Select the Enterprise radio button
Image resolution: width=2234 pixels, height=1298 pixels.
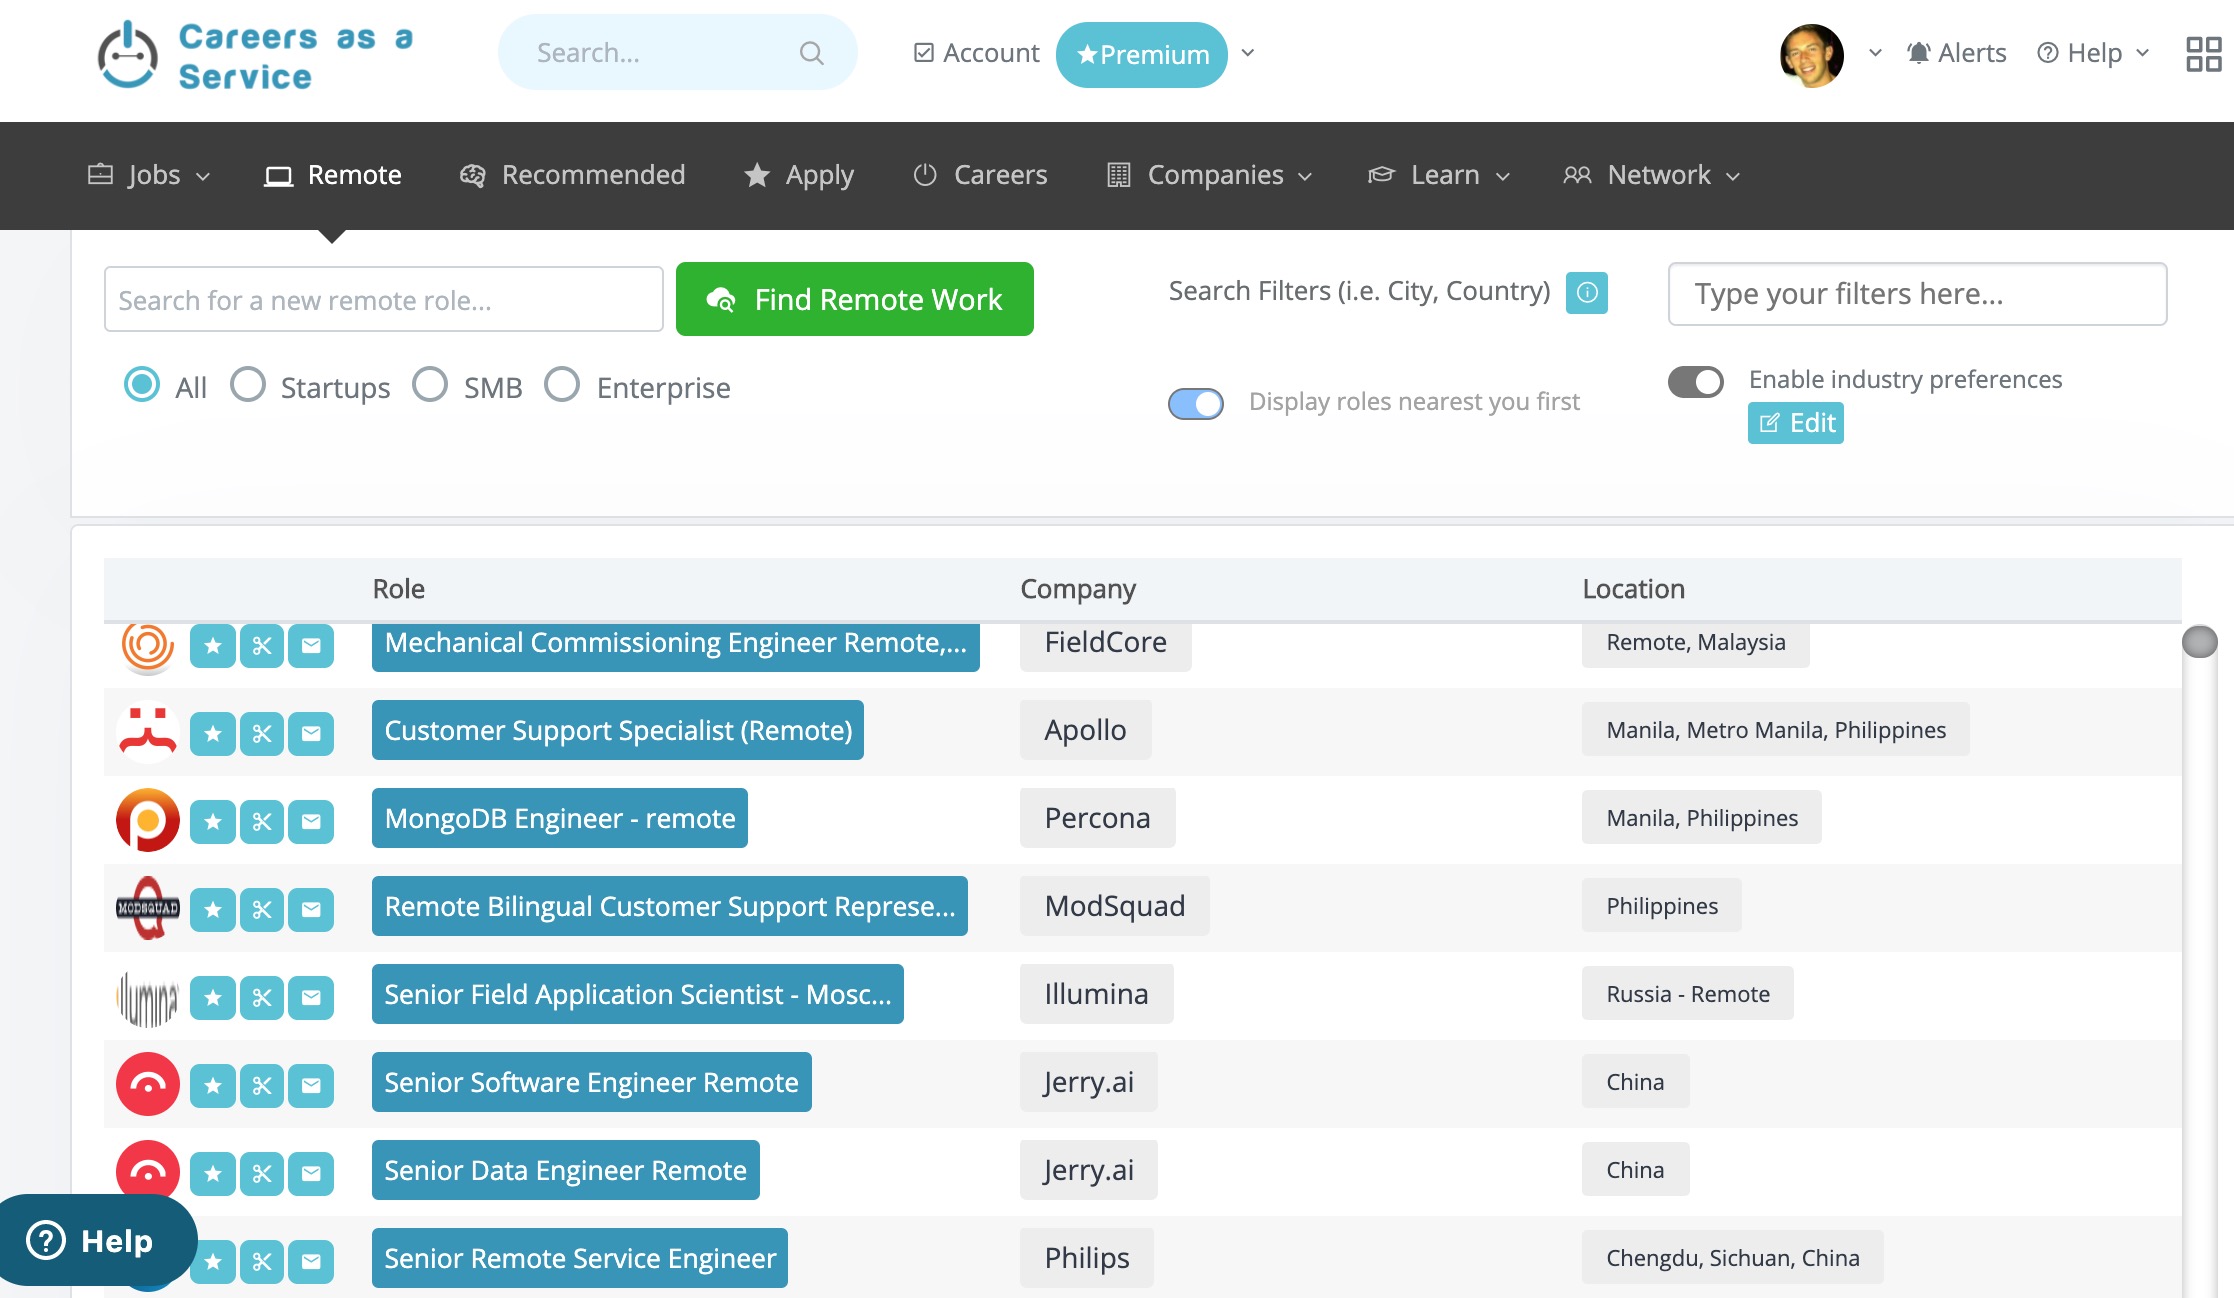coord(562,385)
